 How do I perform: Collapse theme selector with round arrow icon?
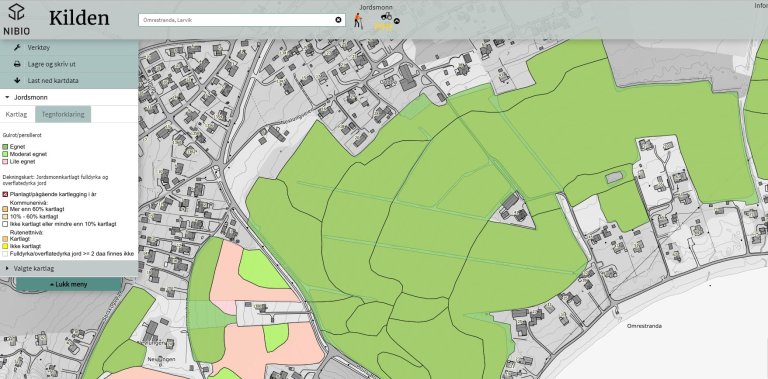(397, 21)
